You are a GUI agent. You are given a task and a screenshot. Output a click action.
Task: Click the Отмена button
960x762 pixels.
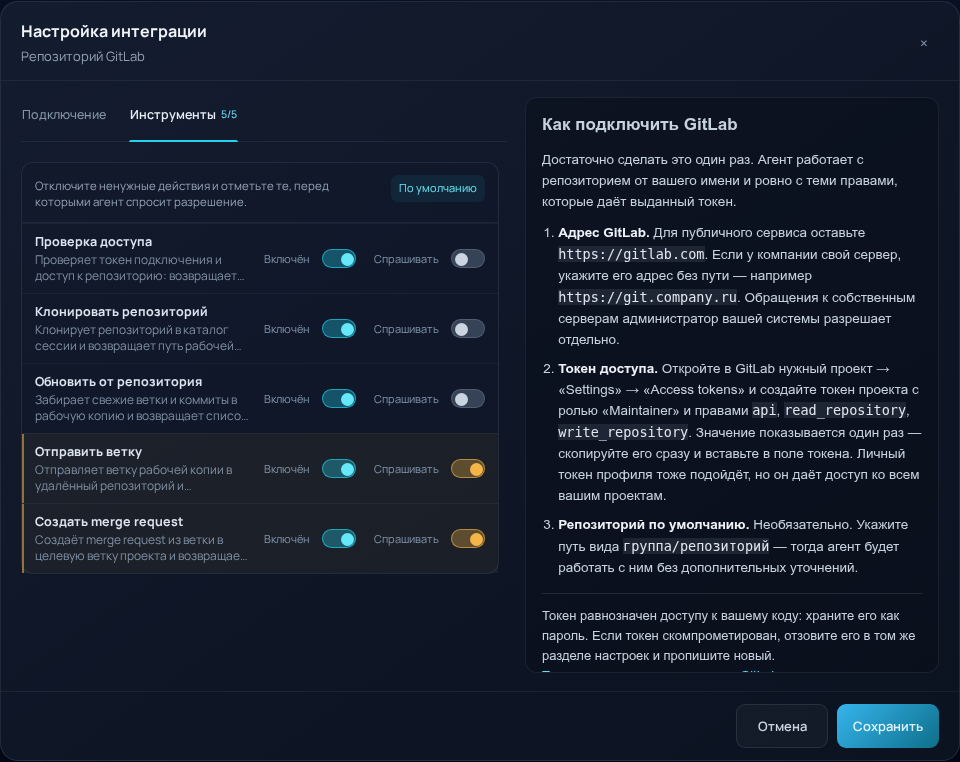782,727
